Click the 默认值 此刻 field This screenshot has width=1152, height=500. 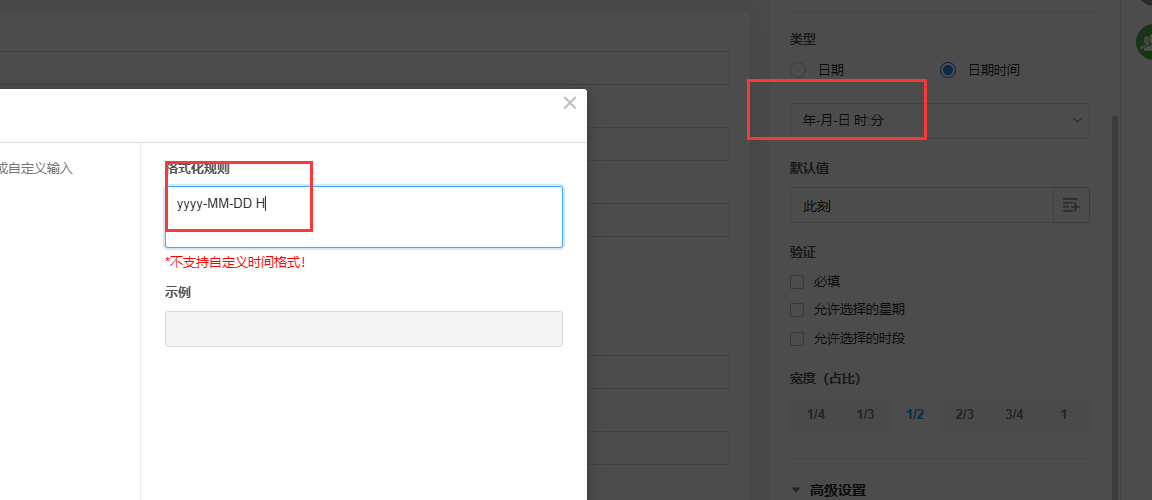(x=922, y=206)
